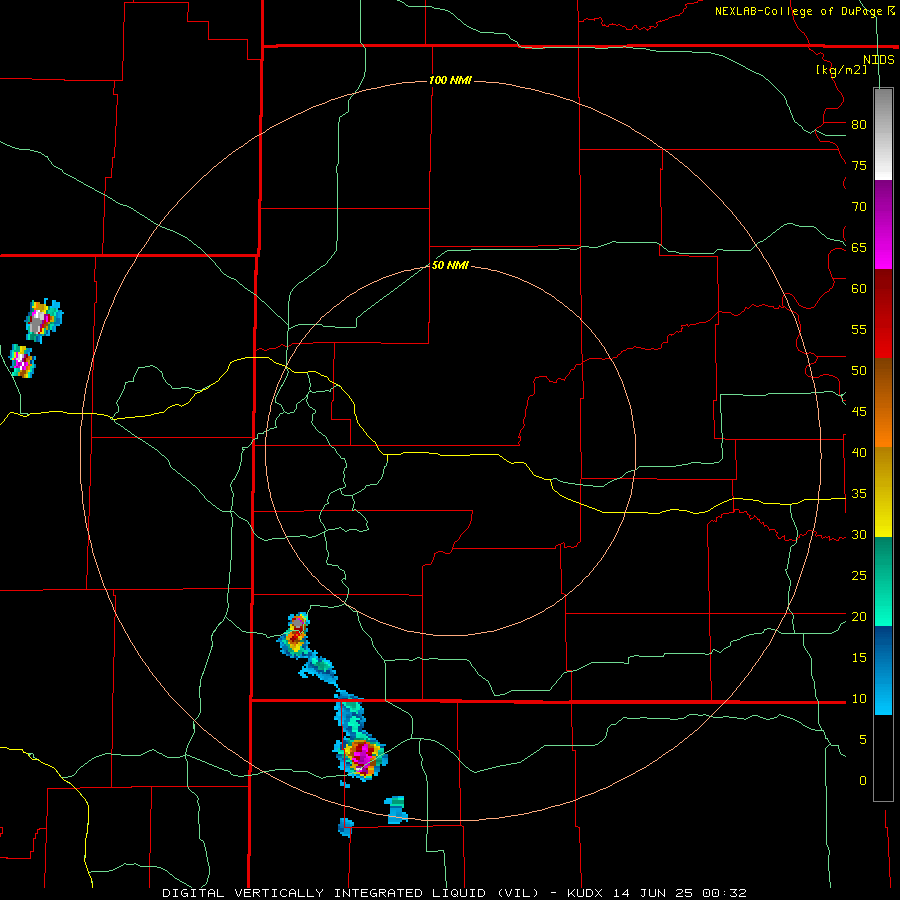Click the 25 value on the VIL scale
Screen dimensions: 900x900
[859, 576]
